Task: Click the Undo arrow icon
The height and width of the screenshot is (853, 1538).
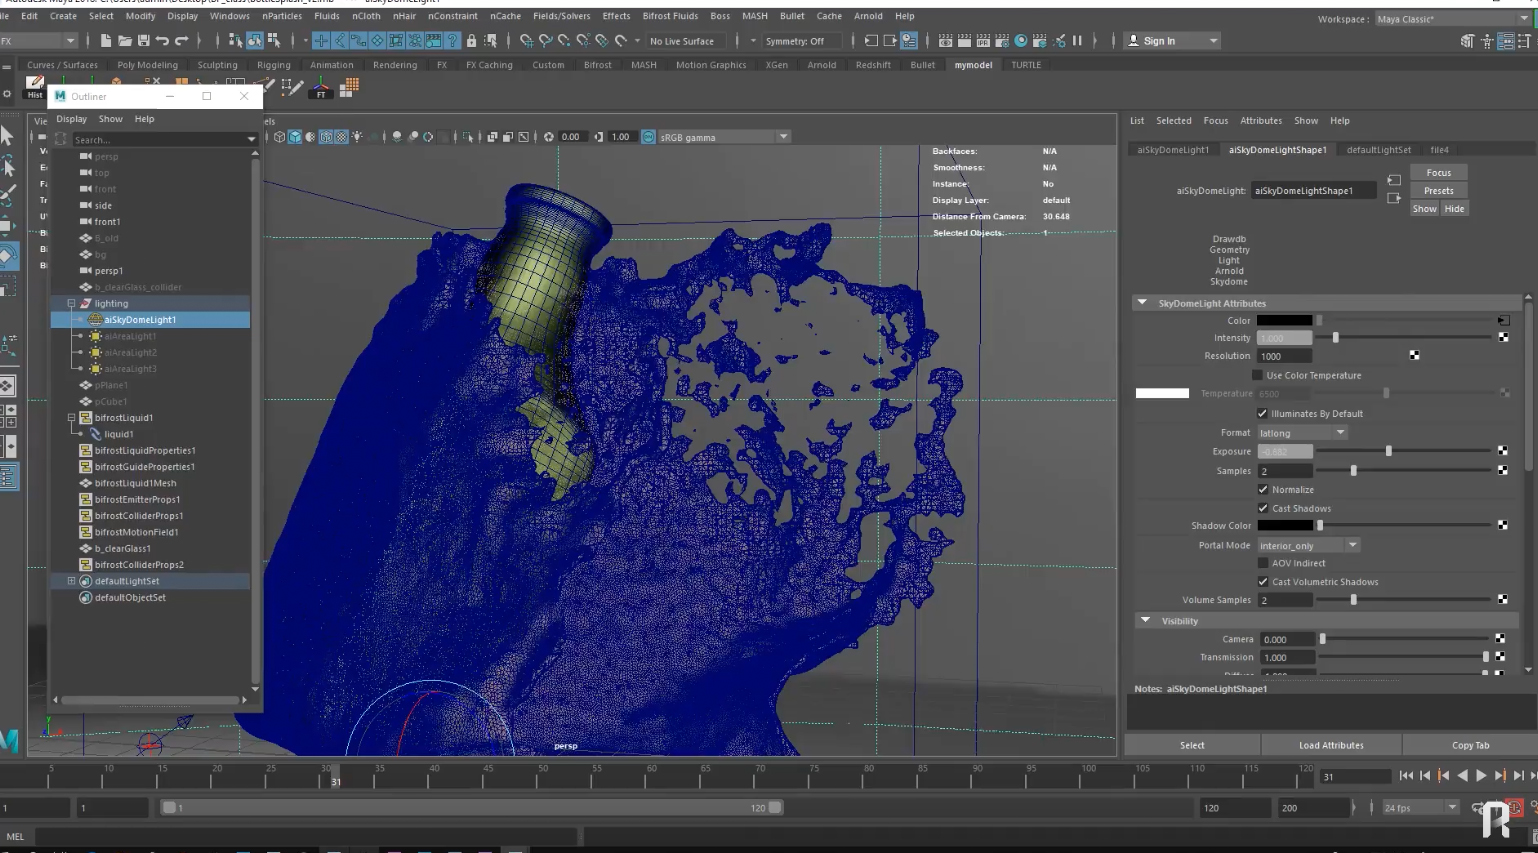Action: 162,41
